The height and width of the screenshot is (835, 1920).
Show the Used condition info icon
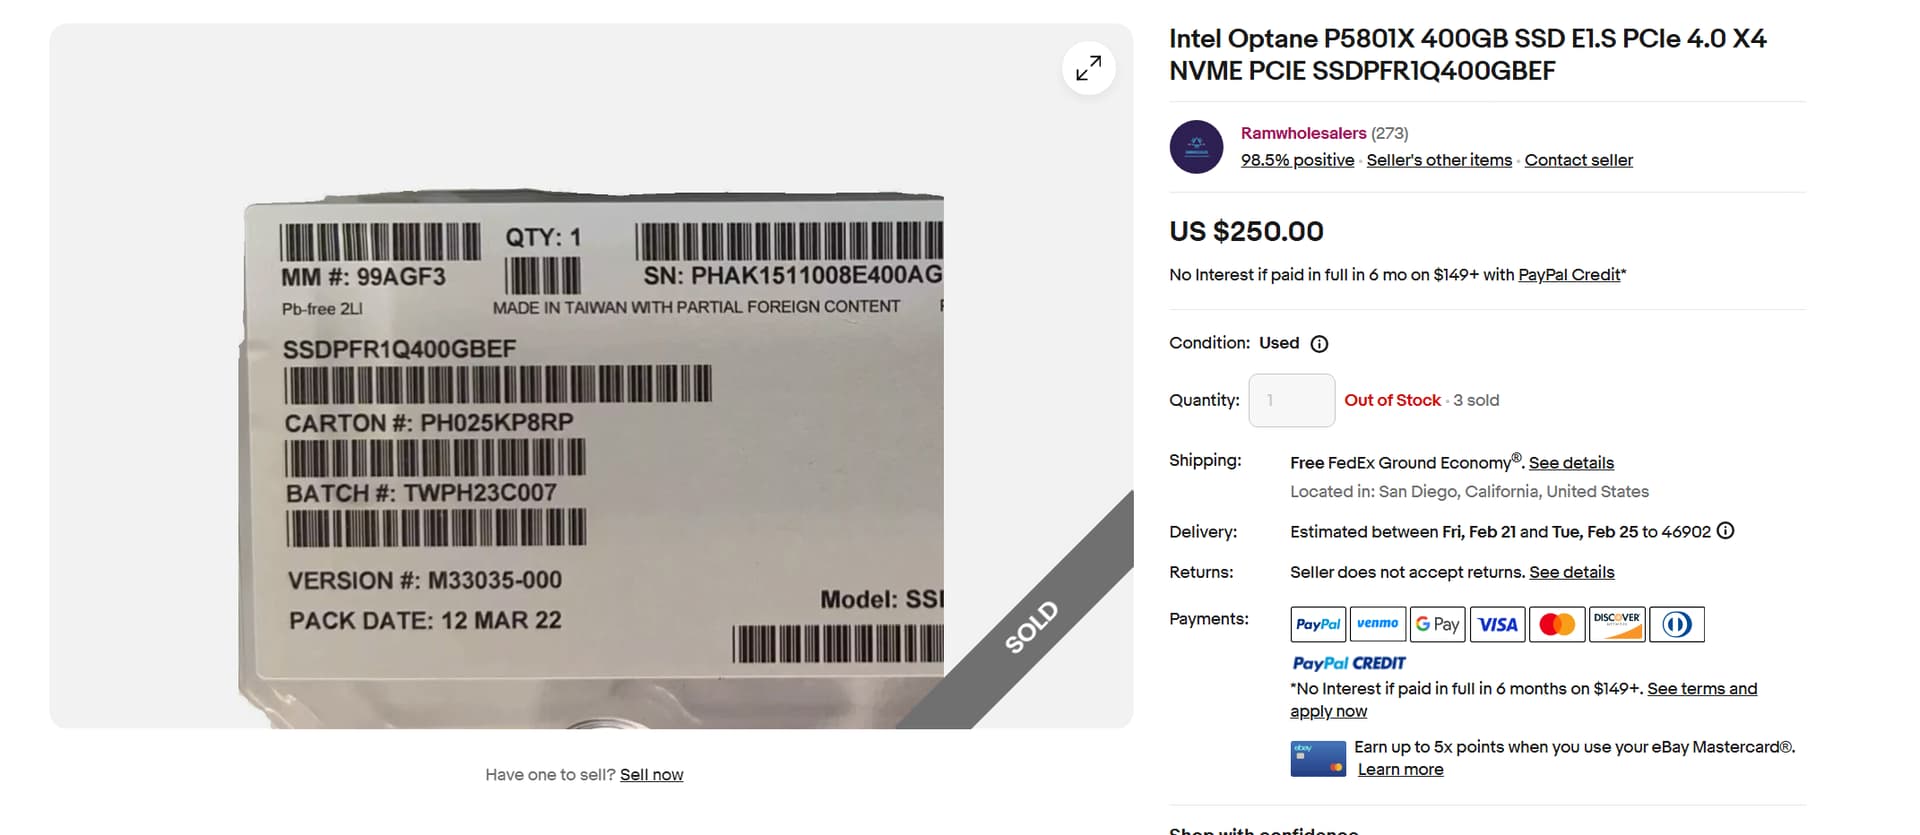click(x=1319, y=344)
